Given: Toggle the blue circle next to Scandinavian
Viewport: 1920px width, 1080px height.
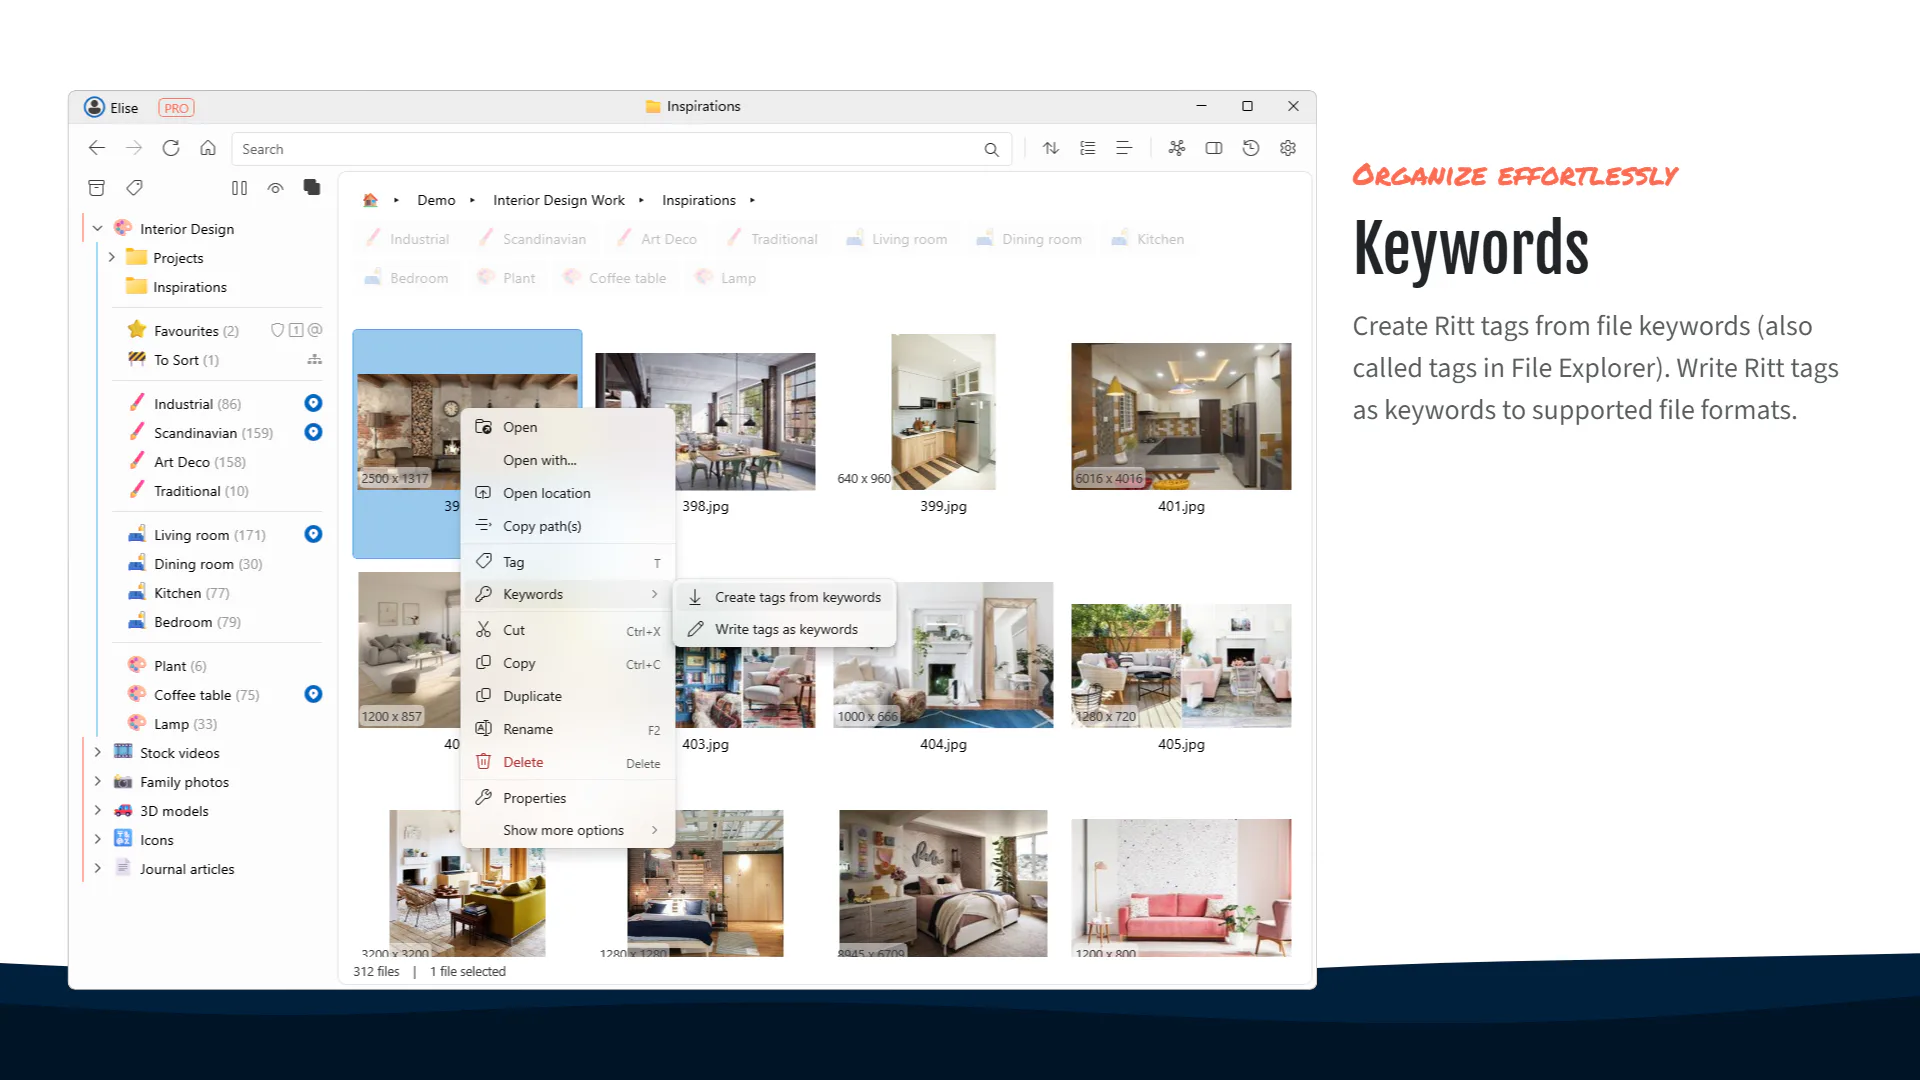Looking at the screenshot, I should point(313,432).
